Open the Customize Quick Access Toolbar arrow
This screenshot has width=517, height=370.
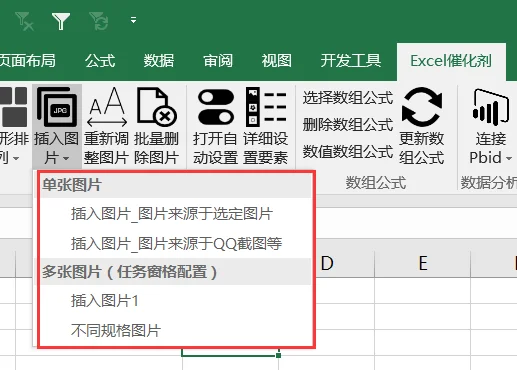[133, 20]
